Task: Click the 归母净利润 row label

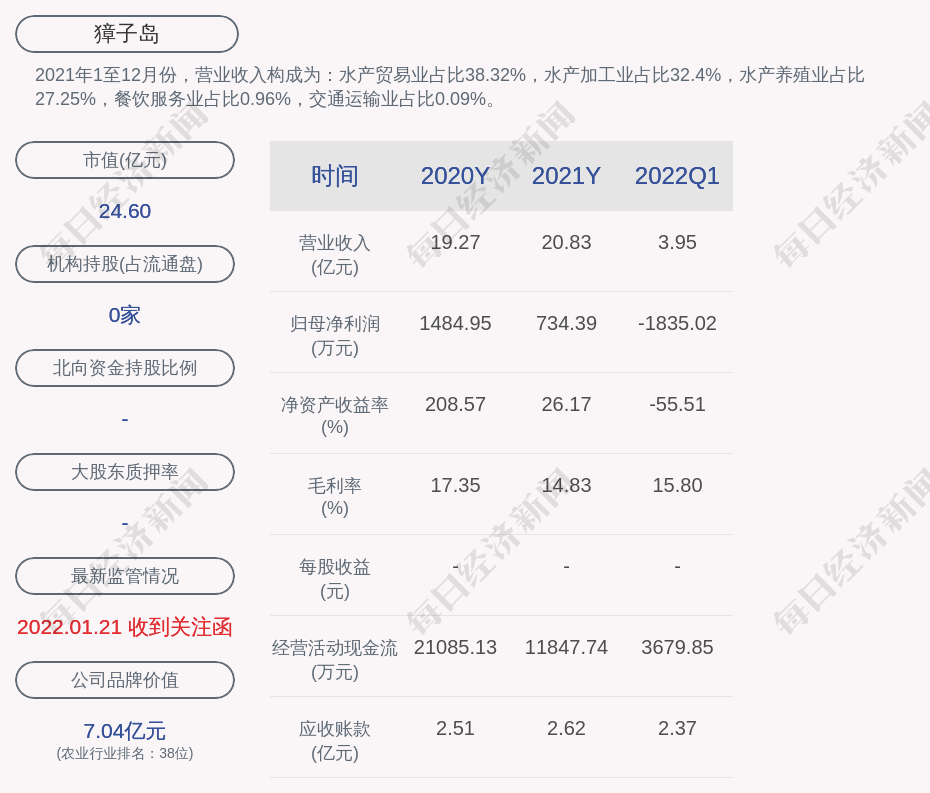Action: (334, 335)
